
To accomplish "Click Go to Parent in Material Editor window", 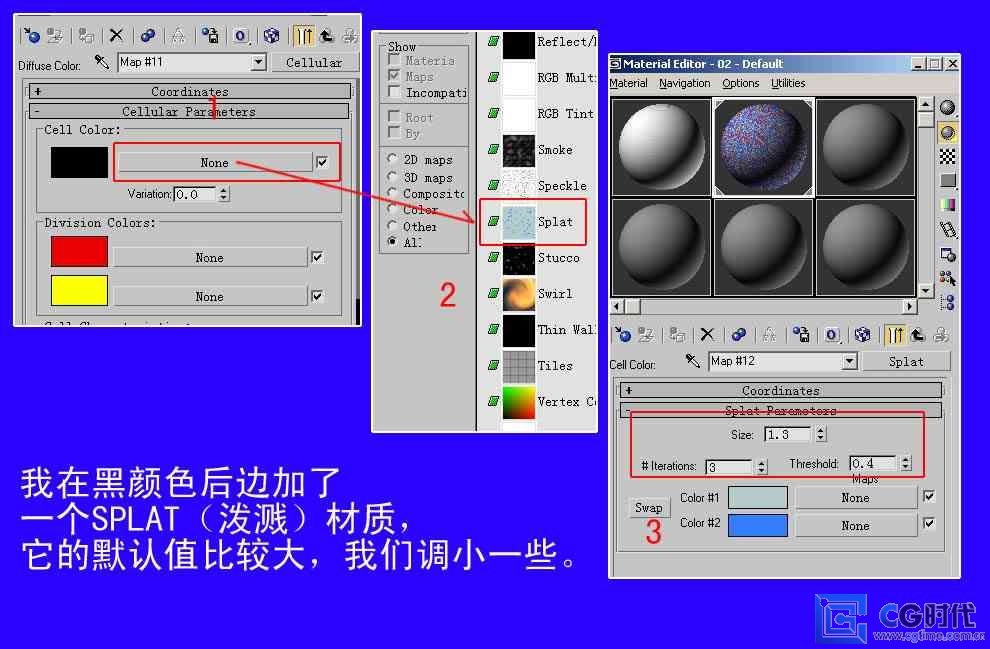I will pyautogui.click(x=918, y=335).
